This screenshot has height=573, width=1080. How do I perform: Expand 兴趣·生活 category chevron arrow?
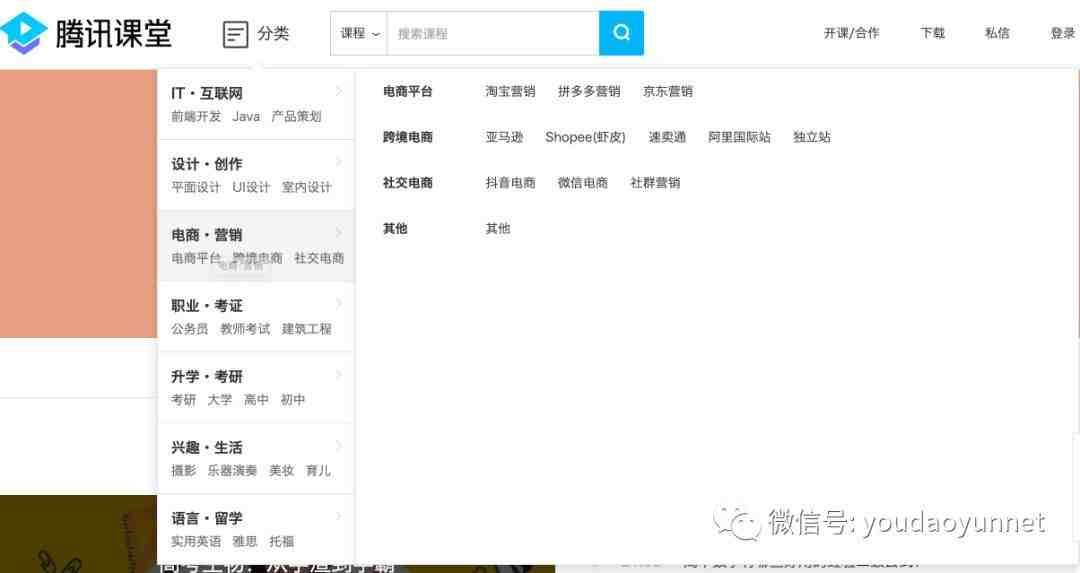(x=338, y=446)
